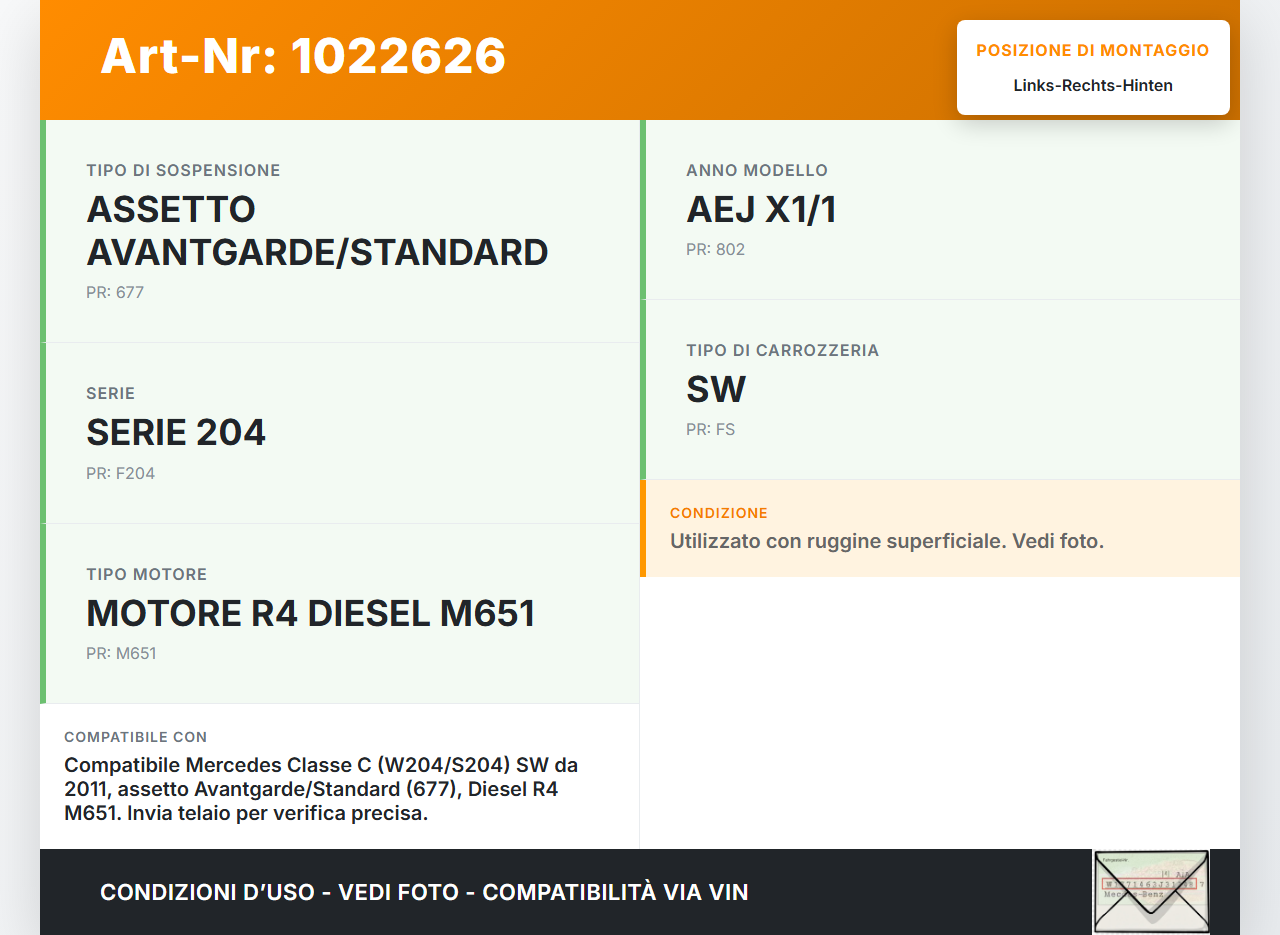Screen dimensions: 1280x935
Task: Click the Condizione rust notice text
Action: [886, 541]
